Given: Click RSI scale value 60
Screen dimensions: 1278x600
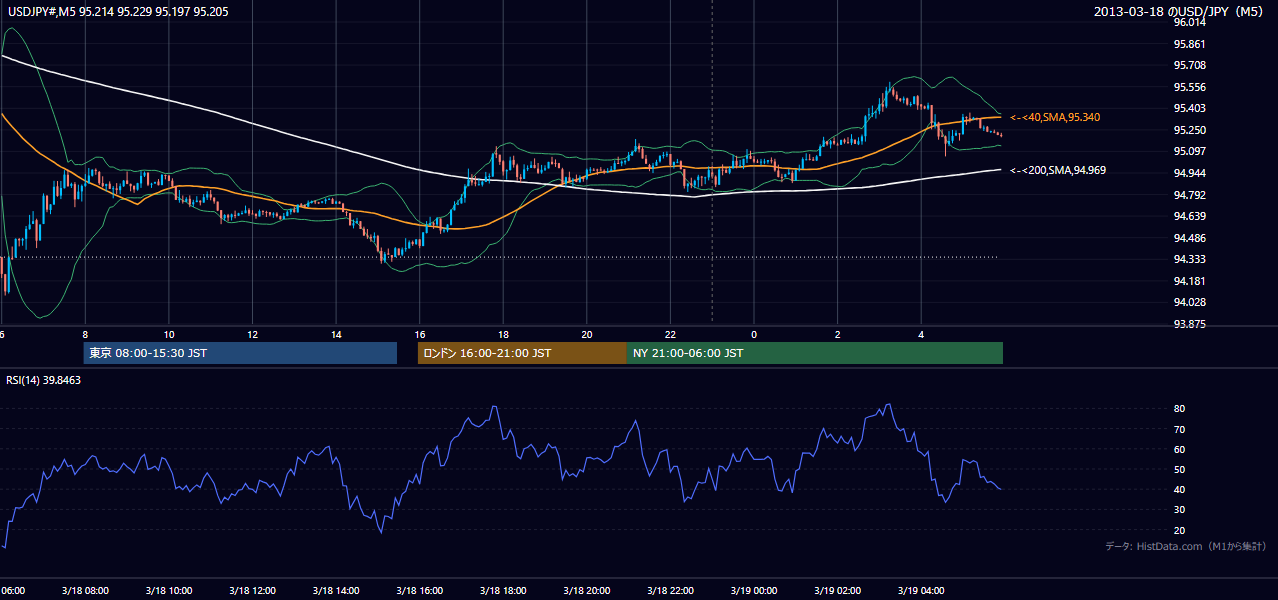Looking at the screenshot, I should 1179,449.
